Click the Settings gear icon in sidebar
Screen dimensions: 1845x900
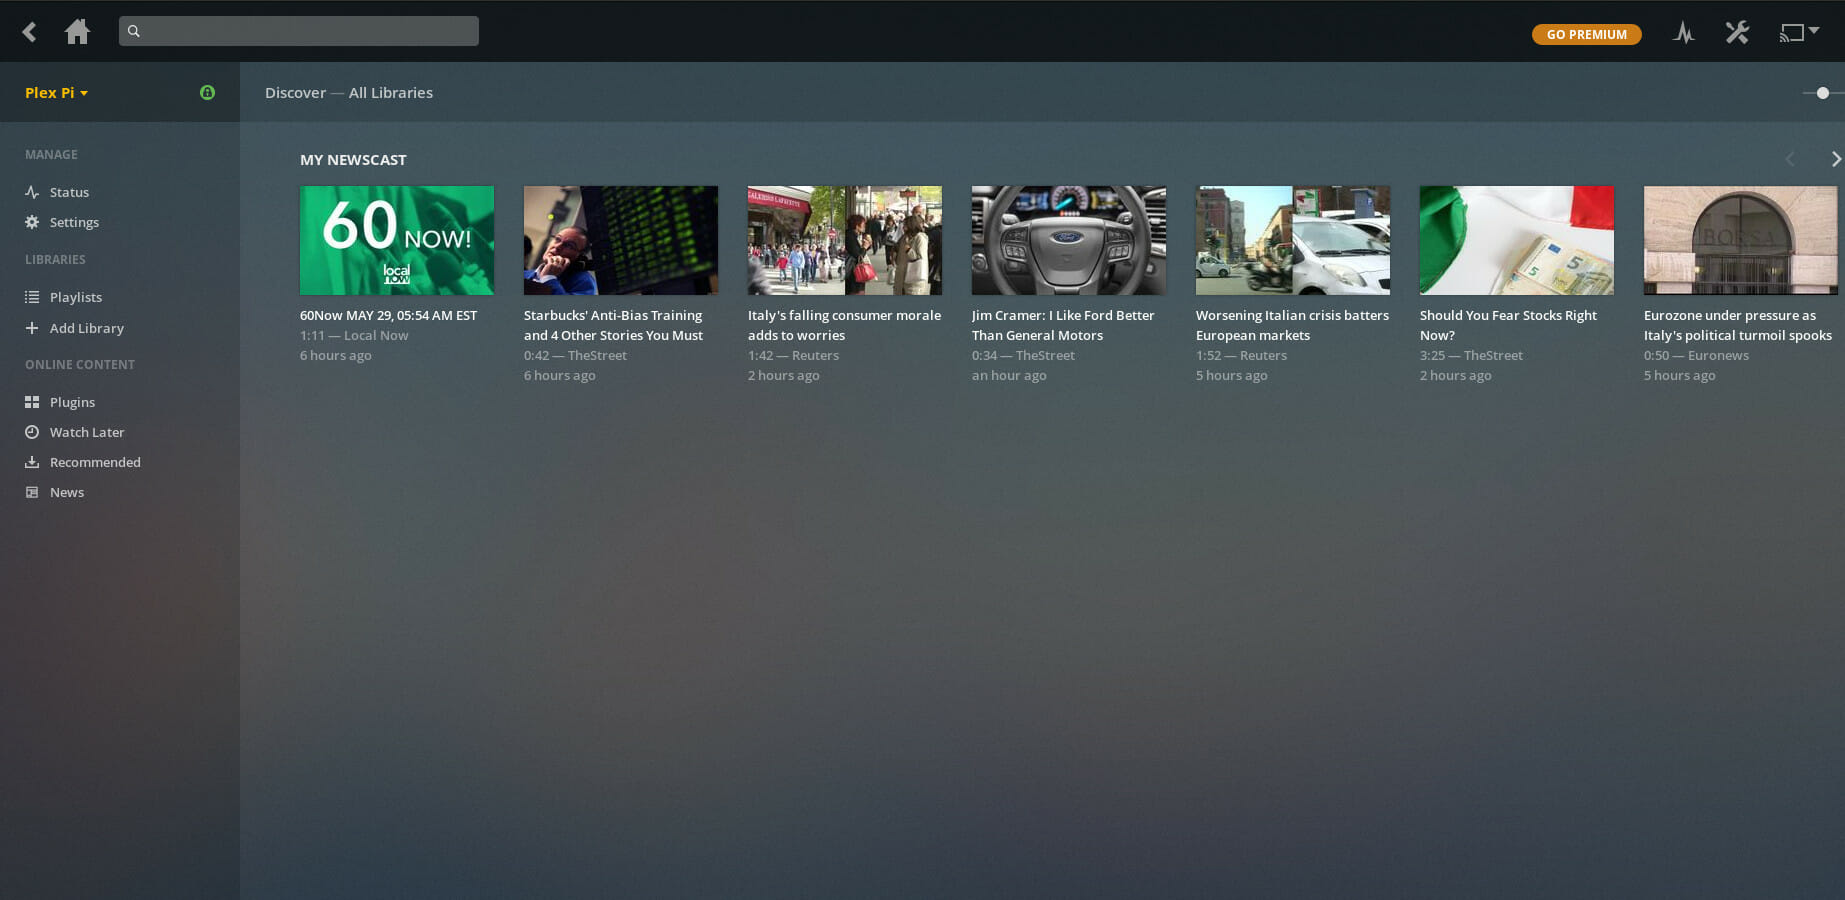coord(32,222)
